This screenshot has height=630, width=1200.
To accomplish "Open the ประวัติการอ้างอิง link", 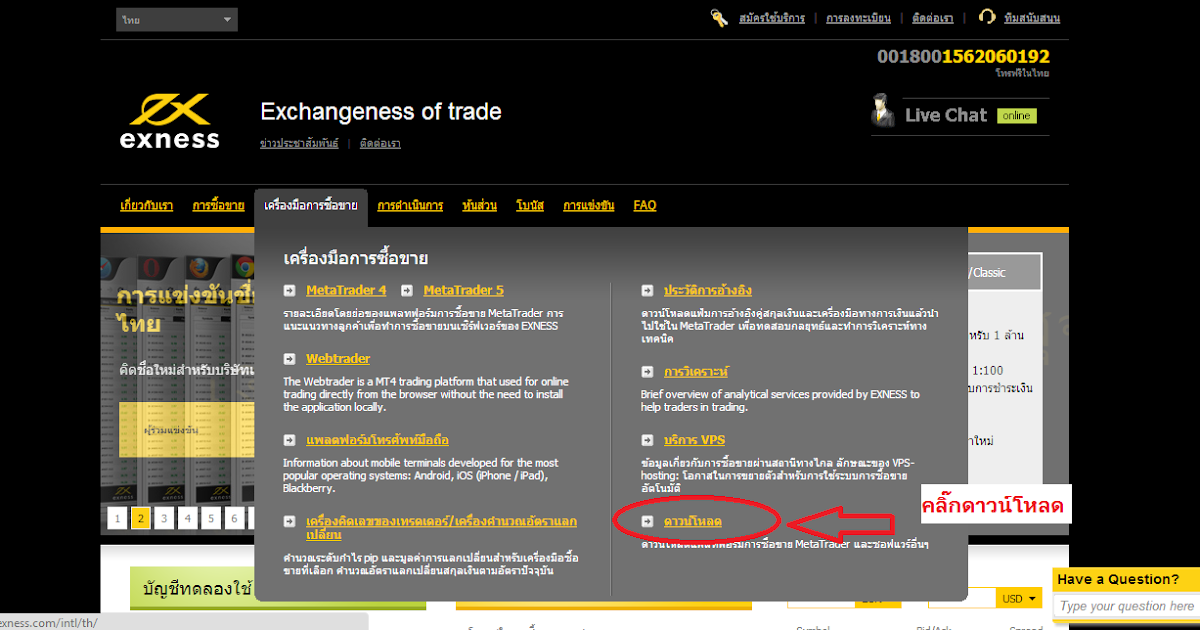I will 708,291.
